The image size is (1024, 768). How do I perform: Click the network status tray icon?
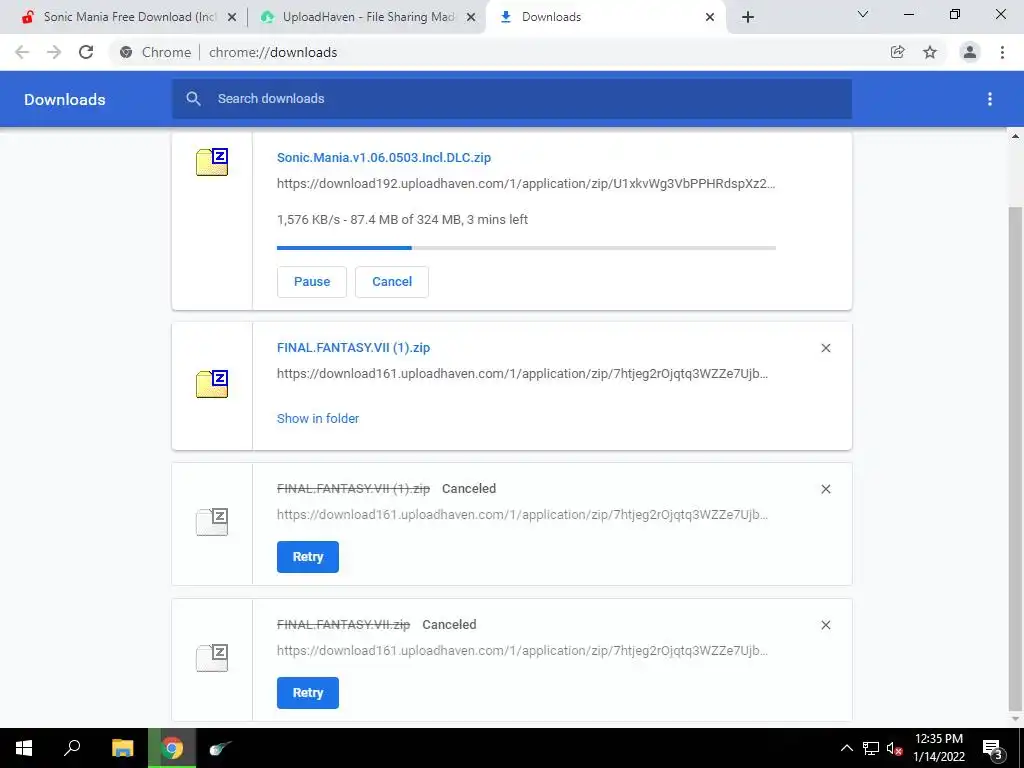coord(871,748)
